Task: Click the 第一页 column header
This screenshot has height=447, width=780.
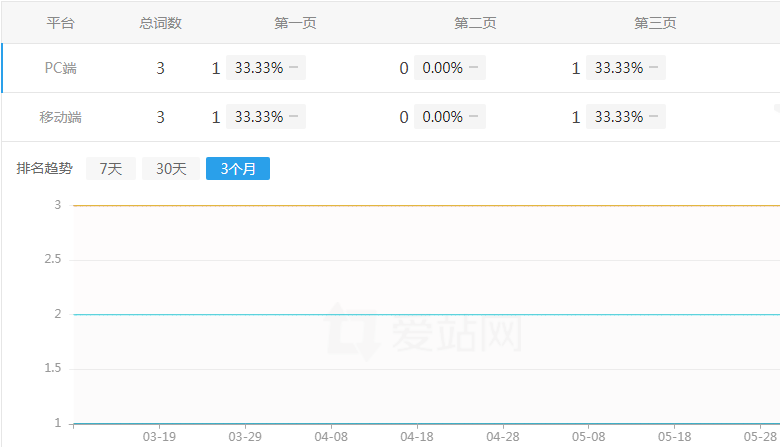Action: (x=295, y=23)
